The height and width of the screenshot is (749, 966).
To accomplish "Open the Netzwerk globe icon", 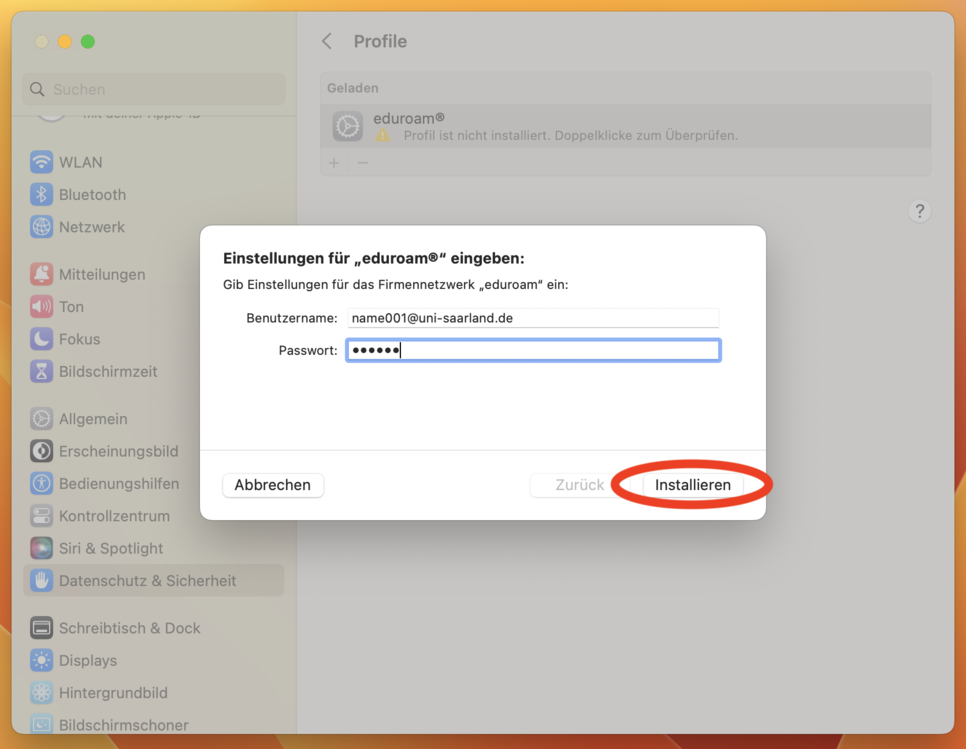I will (x=41, y=227).
